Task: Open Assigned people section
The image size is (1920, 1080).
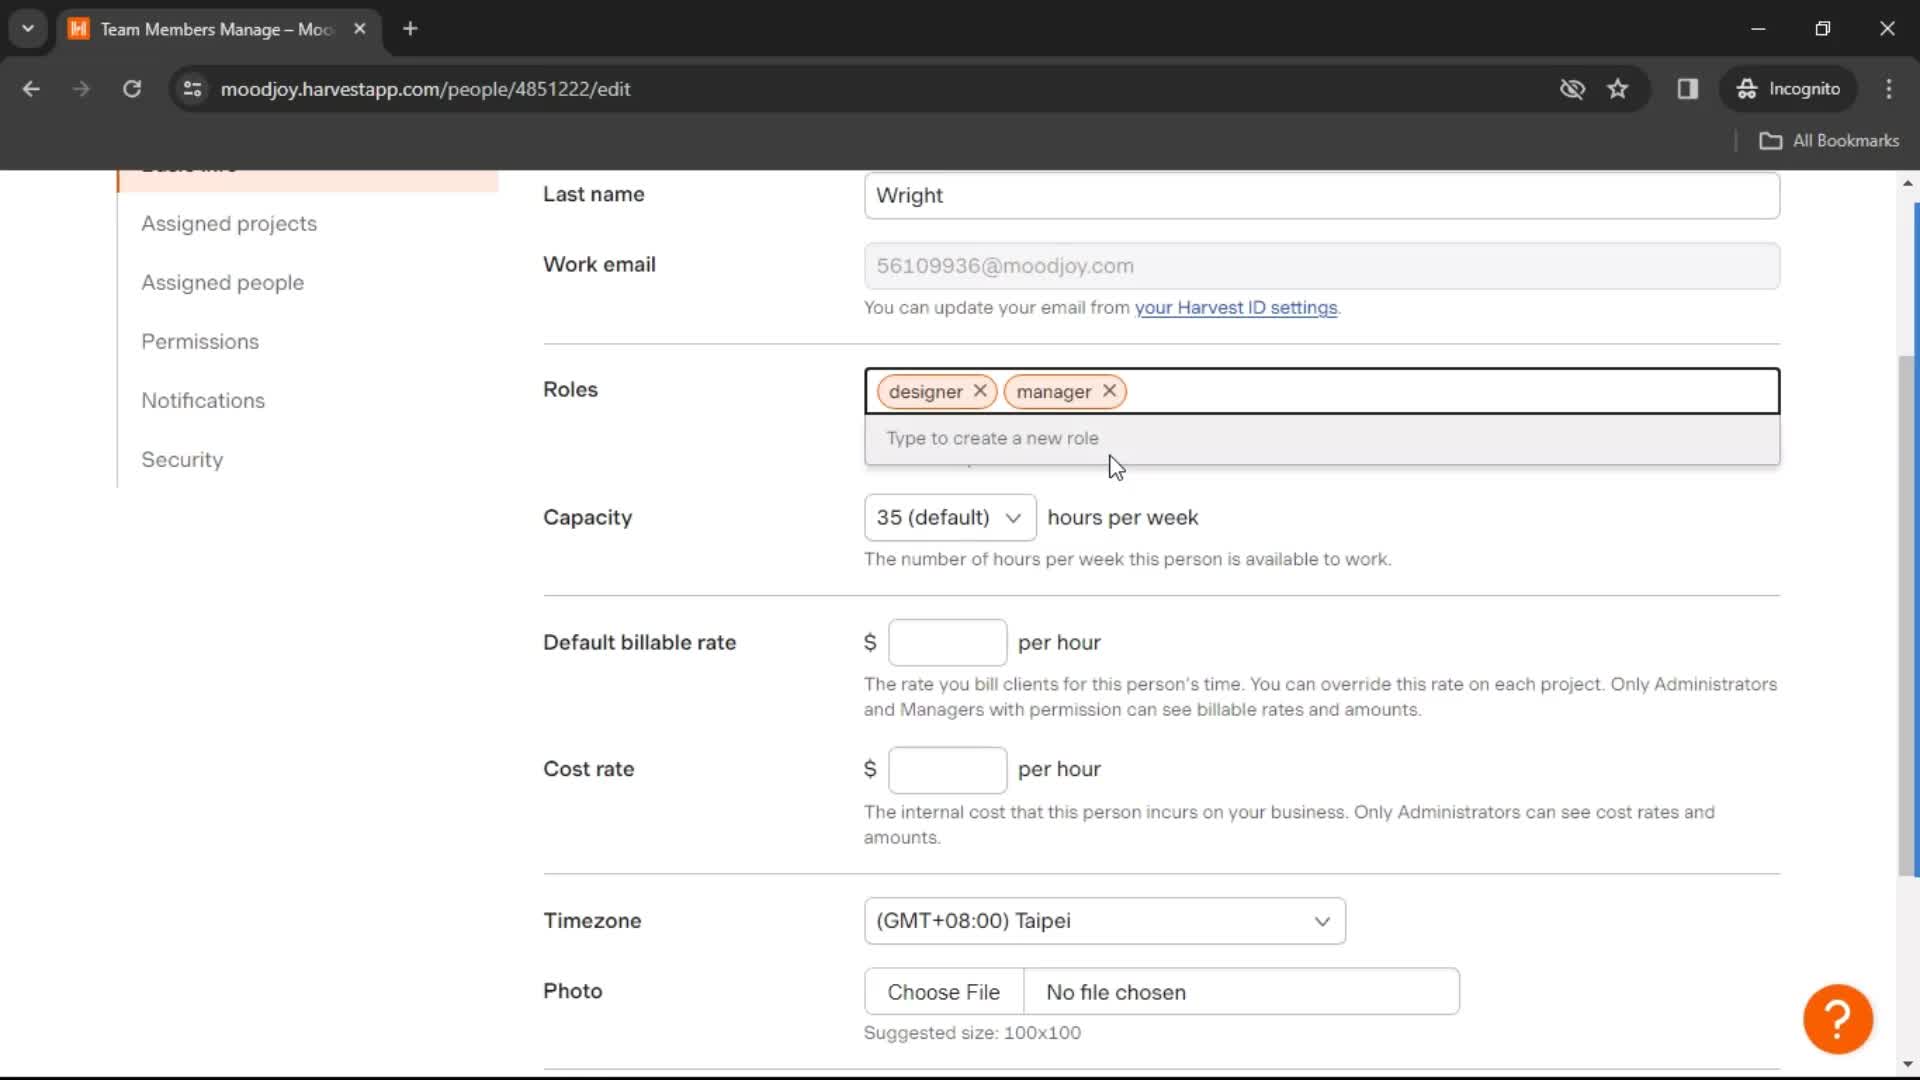Action: point(222,283)
